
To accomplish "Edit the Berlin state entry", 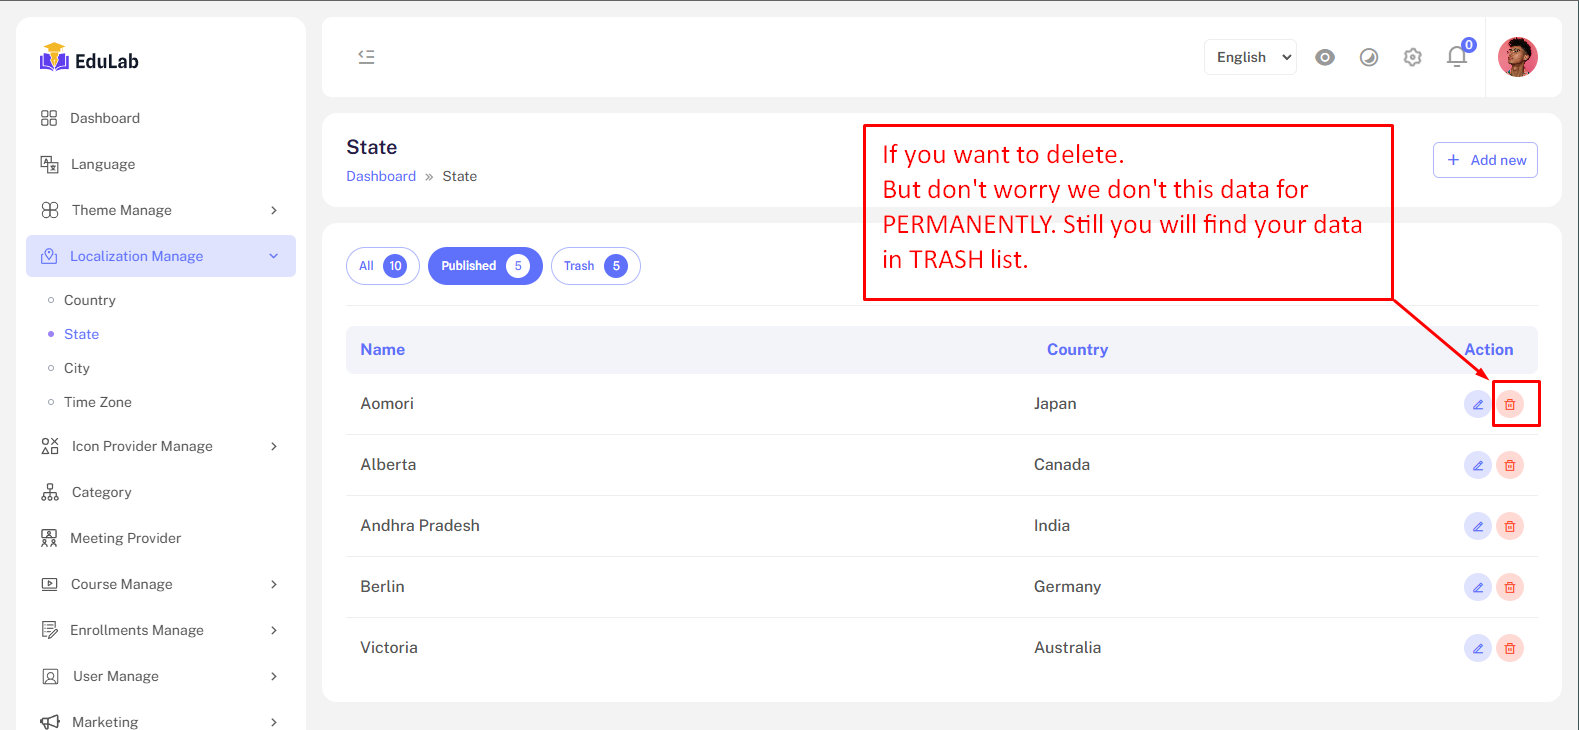I will point(1477,587).
